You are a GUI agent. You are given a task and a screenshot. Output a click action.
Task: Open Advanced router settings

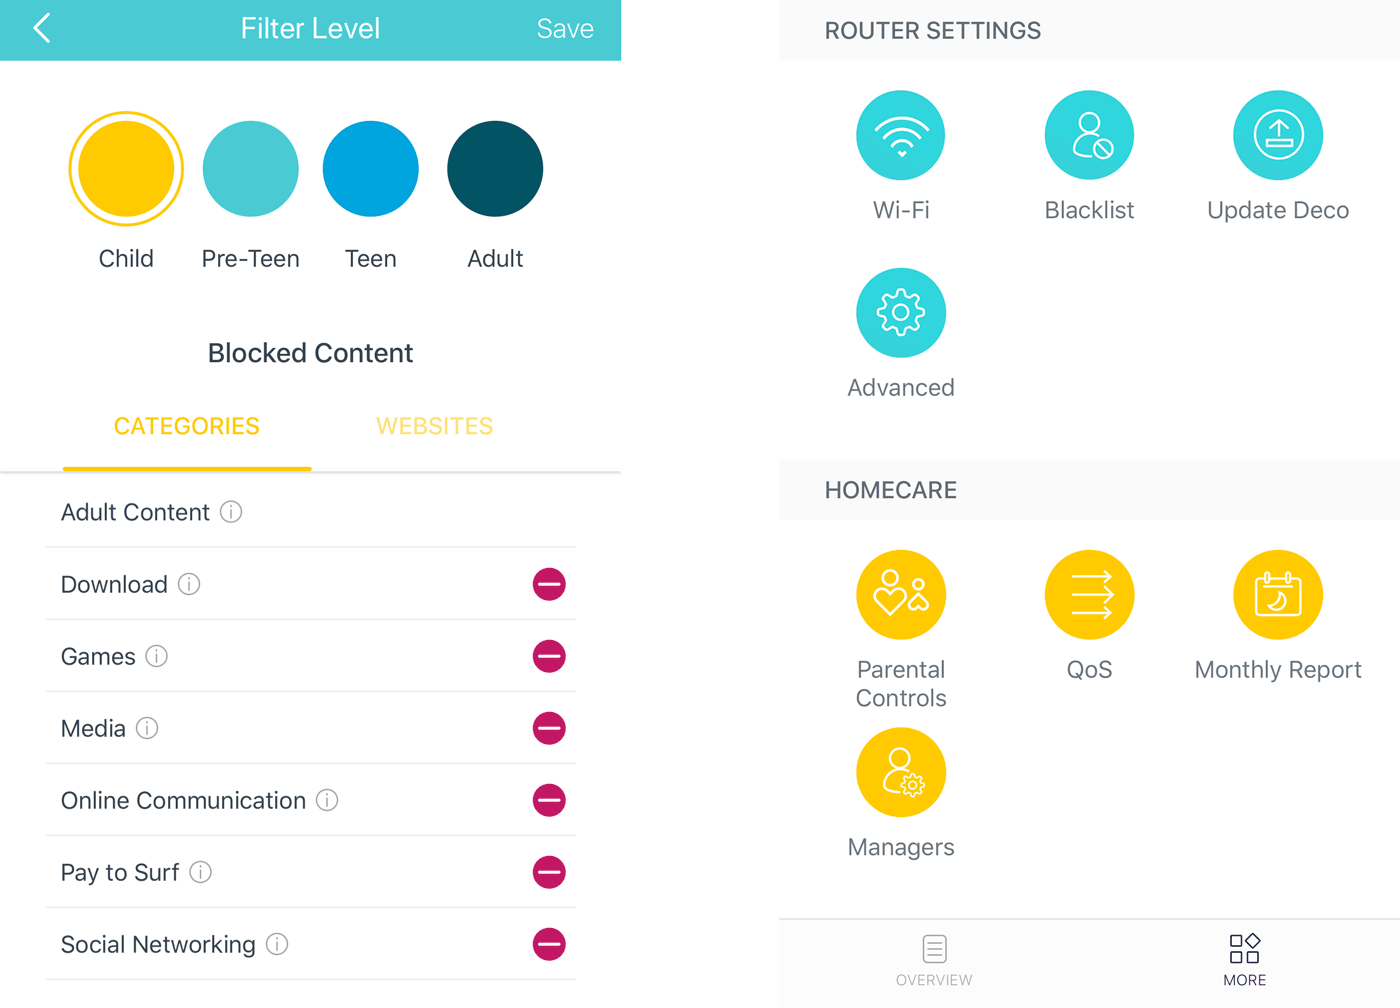coord(901,313)
